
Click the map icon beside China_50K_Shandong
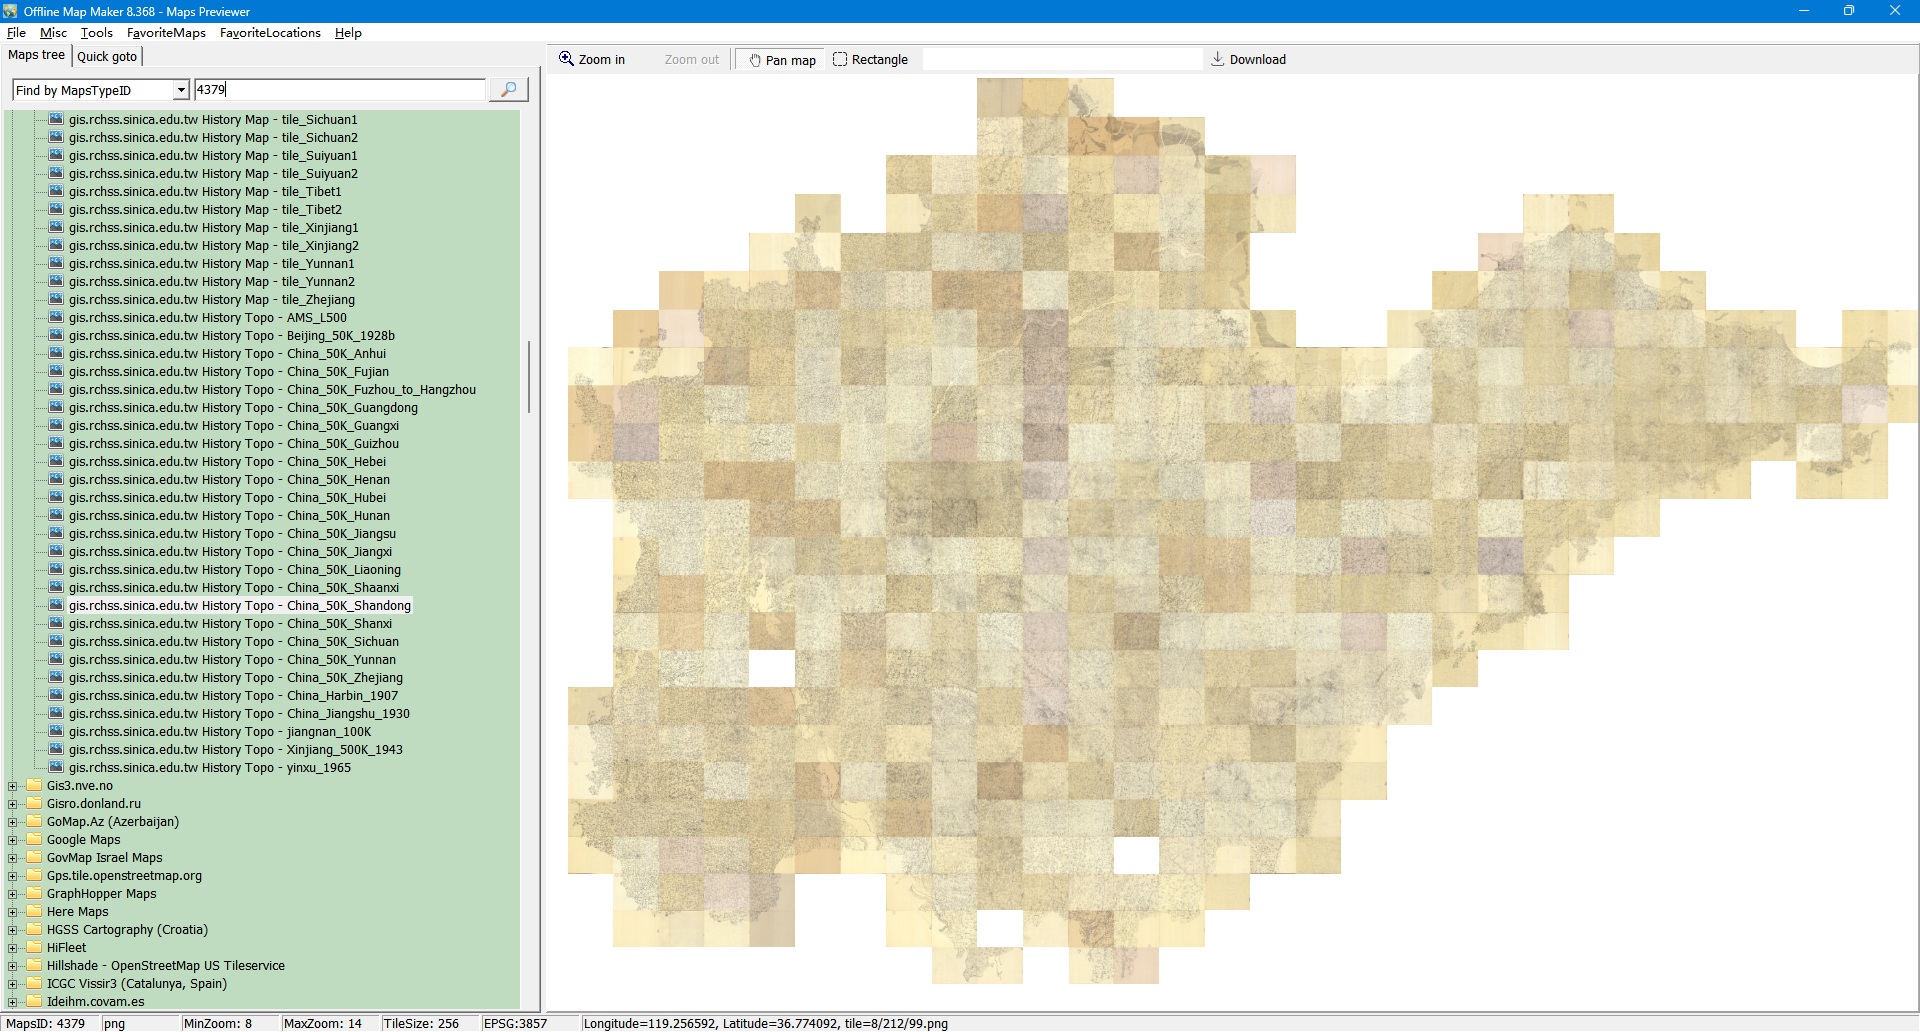point(56,605)
